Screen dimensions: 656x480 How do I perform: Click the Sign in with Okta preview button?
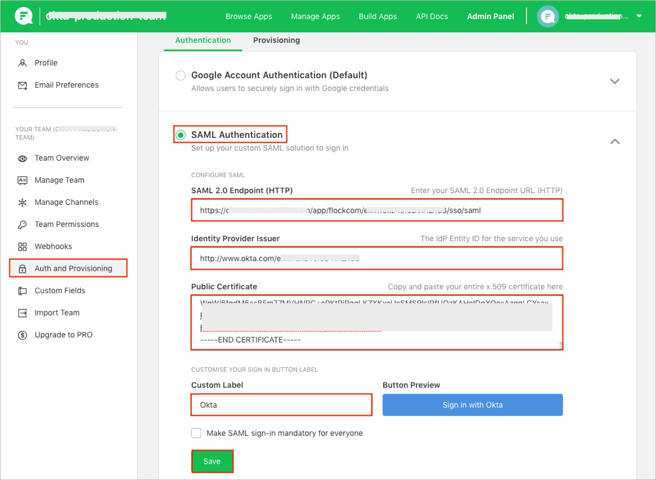point(472,404)
